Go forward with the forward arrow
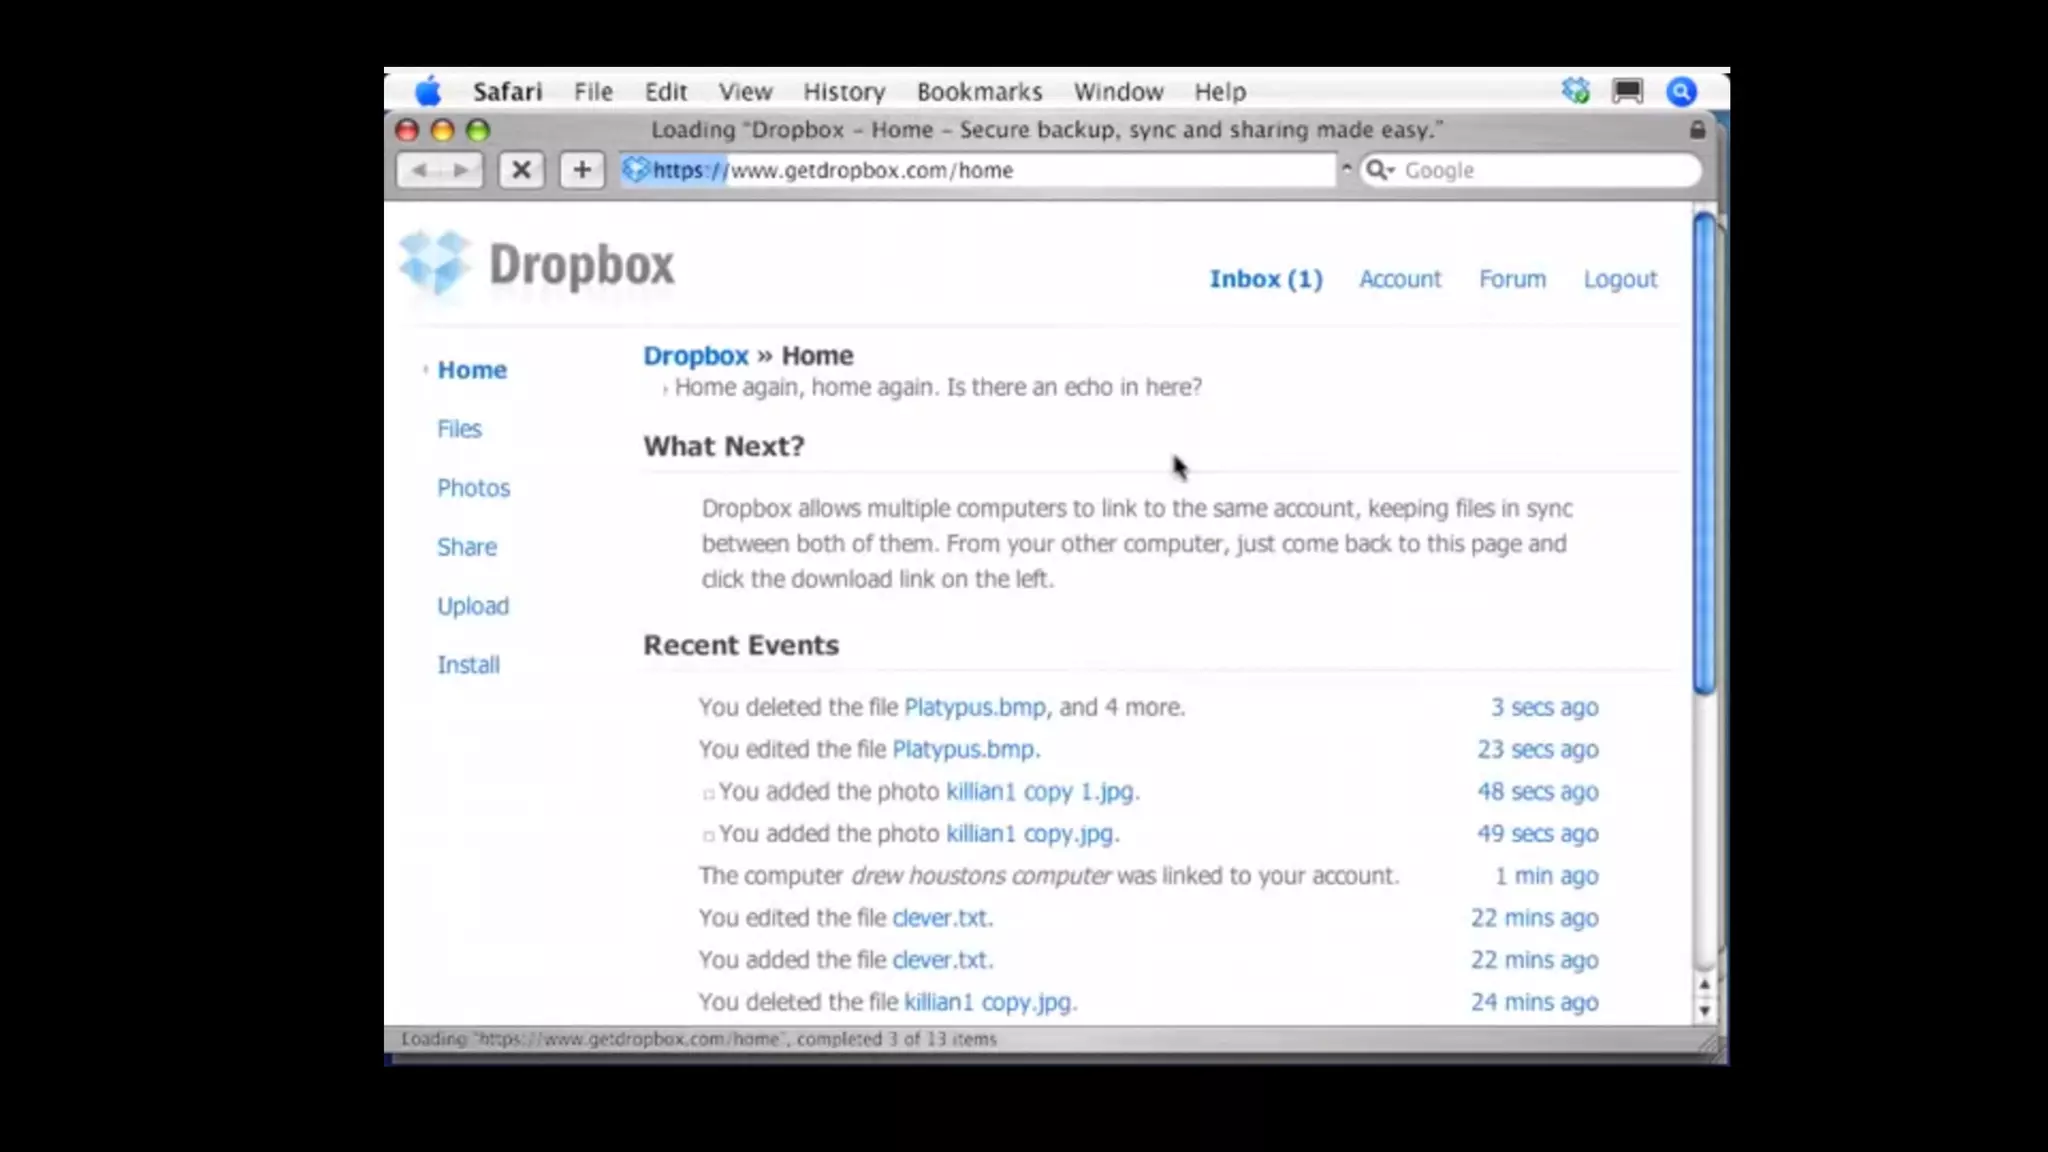 tap(461, 170)
